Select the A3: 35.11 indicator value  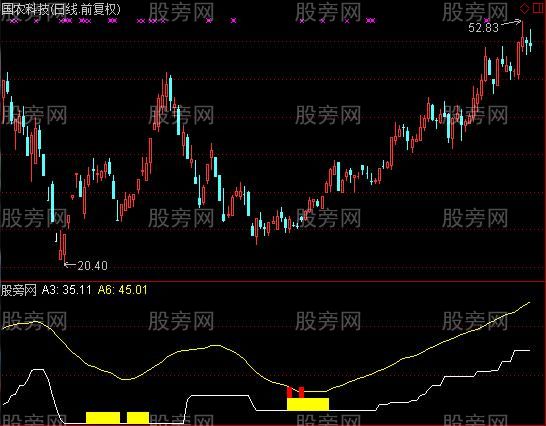tap(67, 290)
